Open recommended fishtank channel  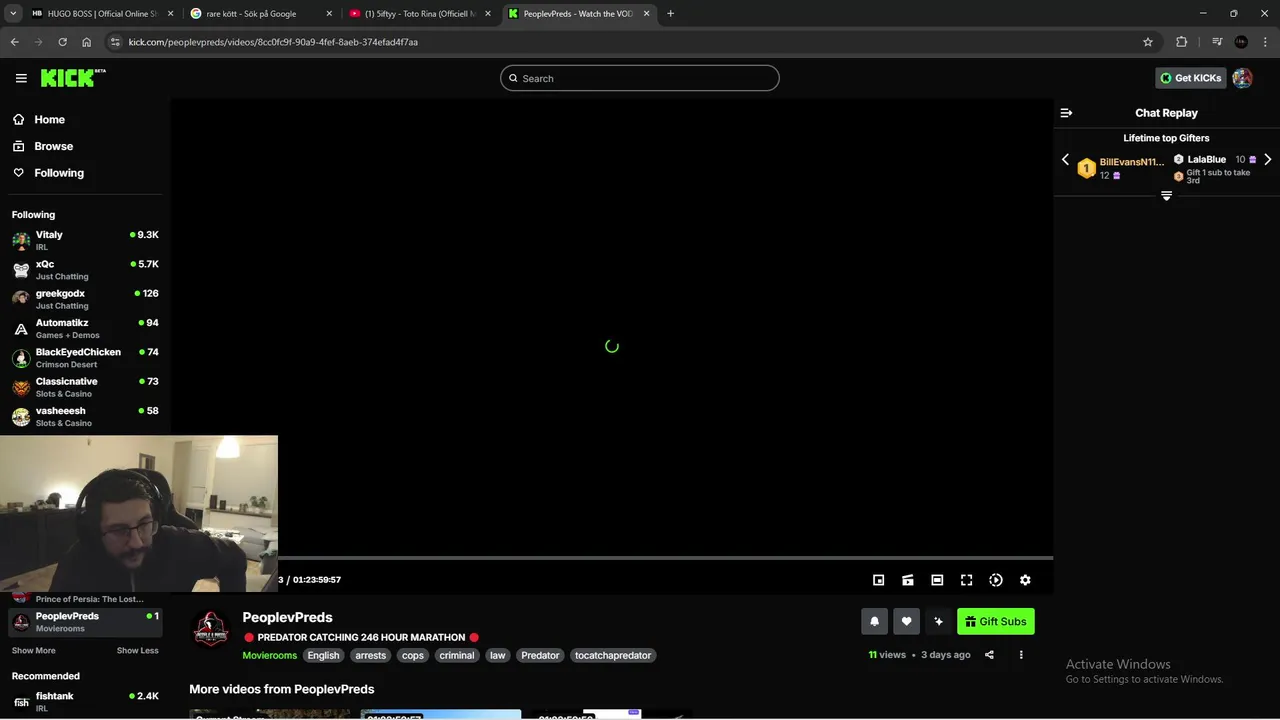tap(85, 701)
